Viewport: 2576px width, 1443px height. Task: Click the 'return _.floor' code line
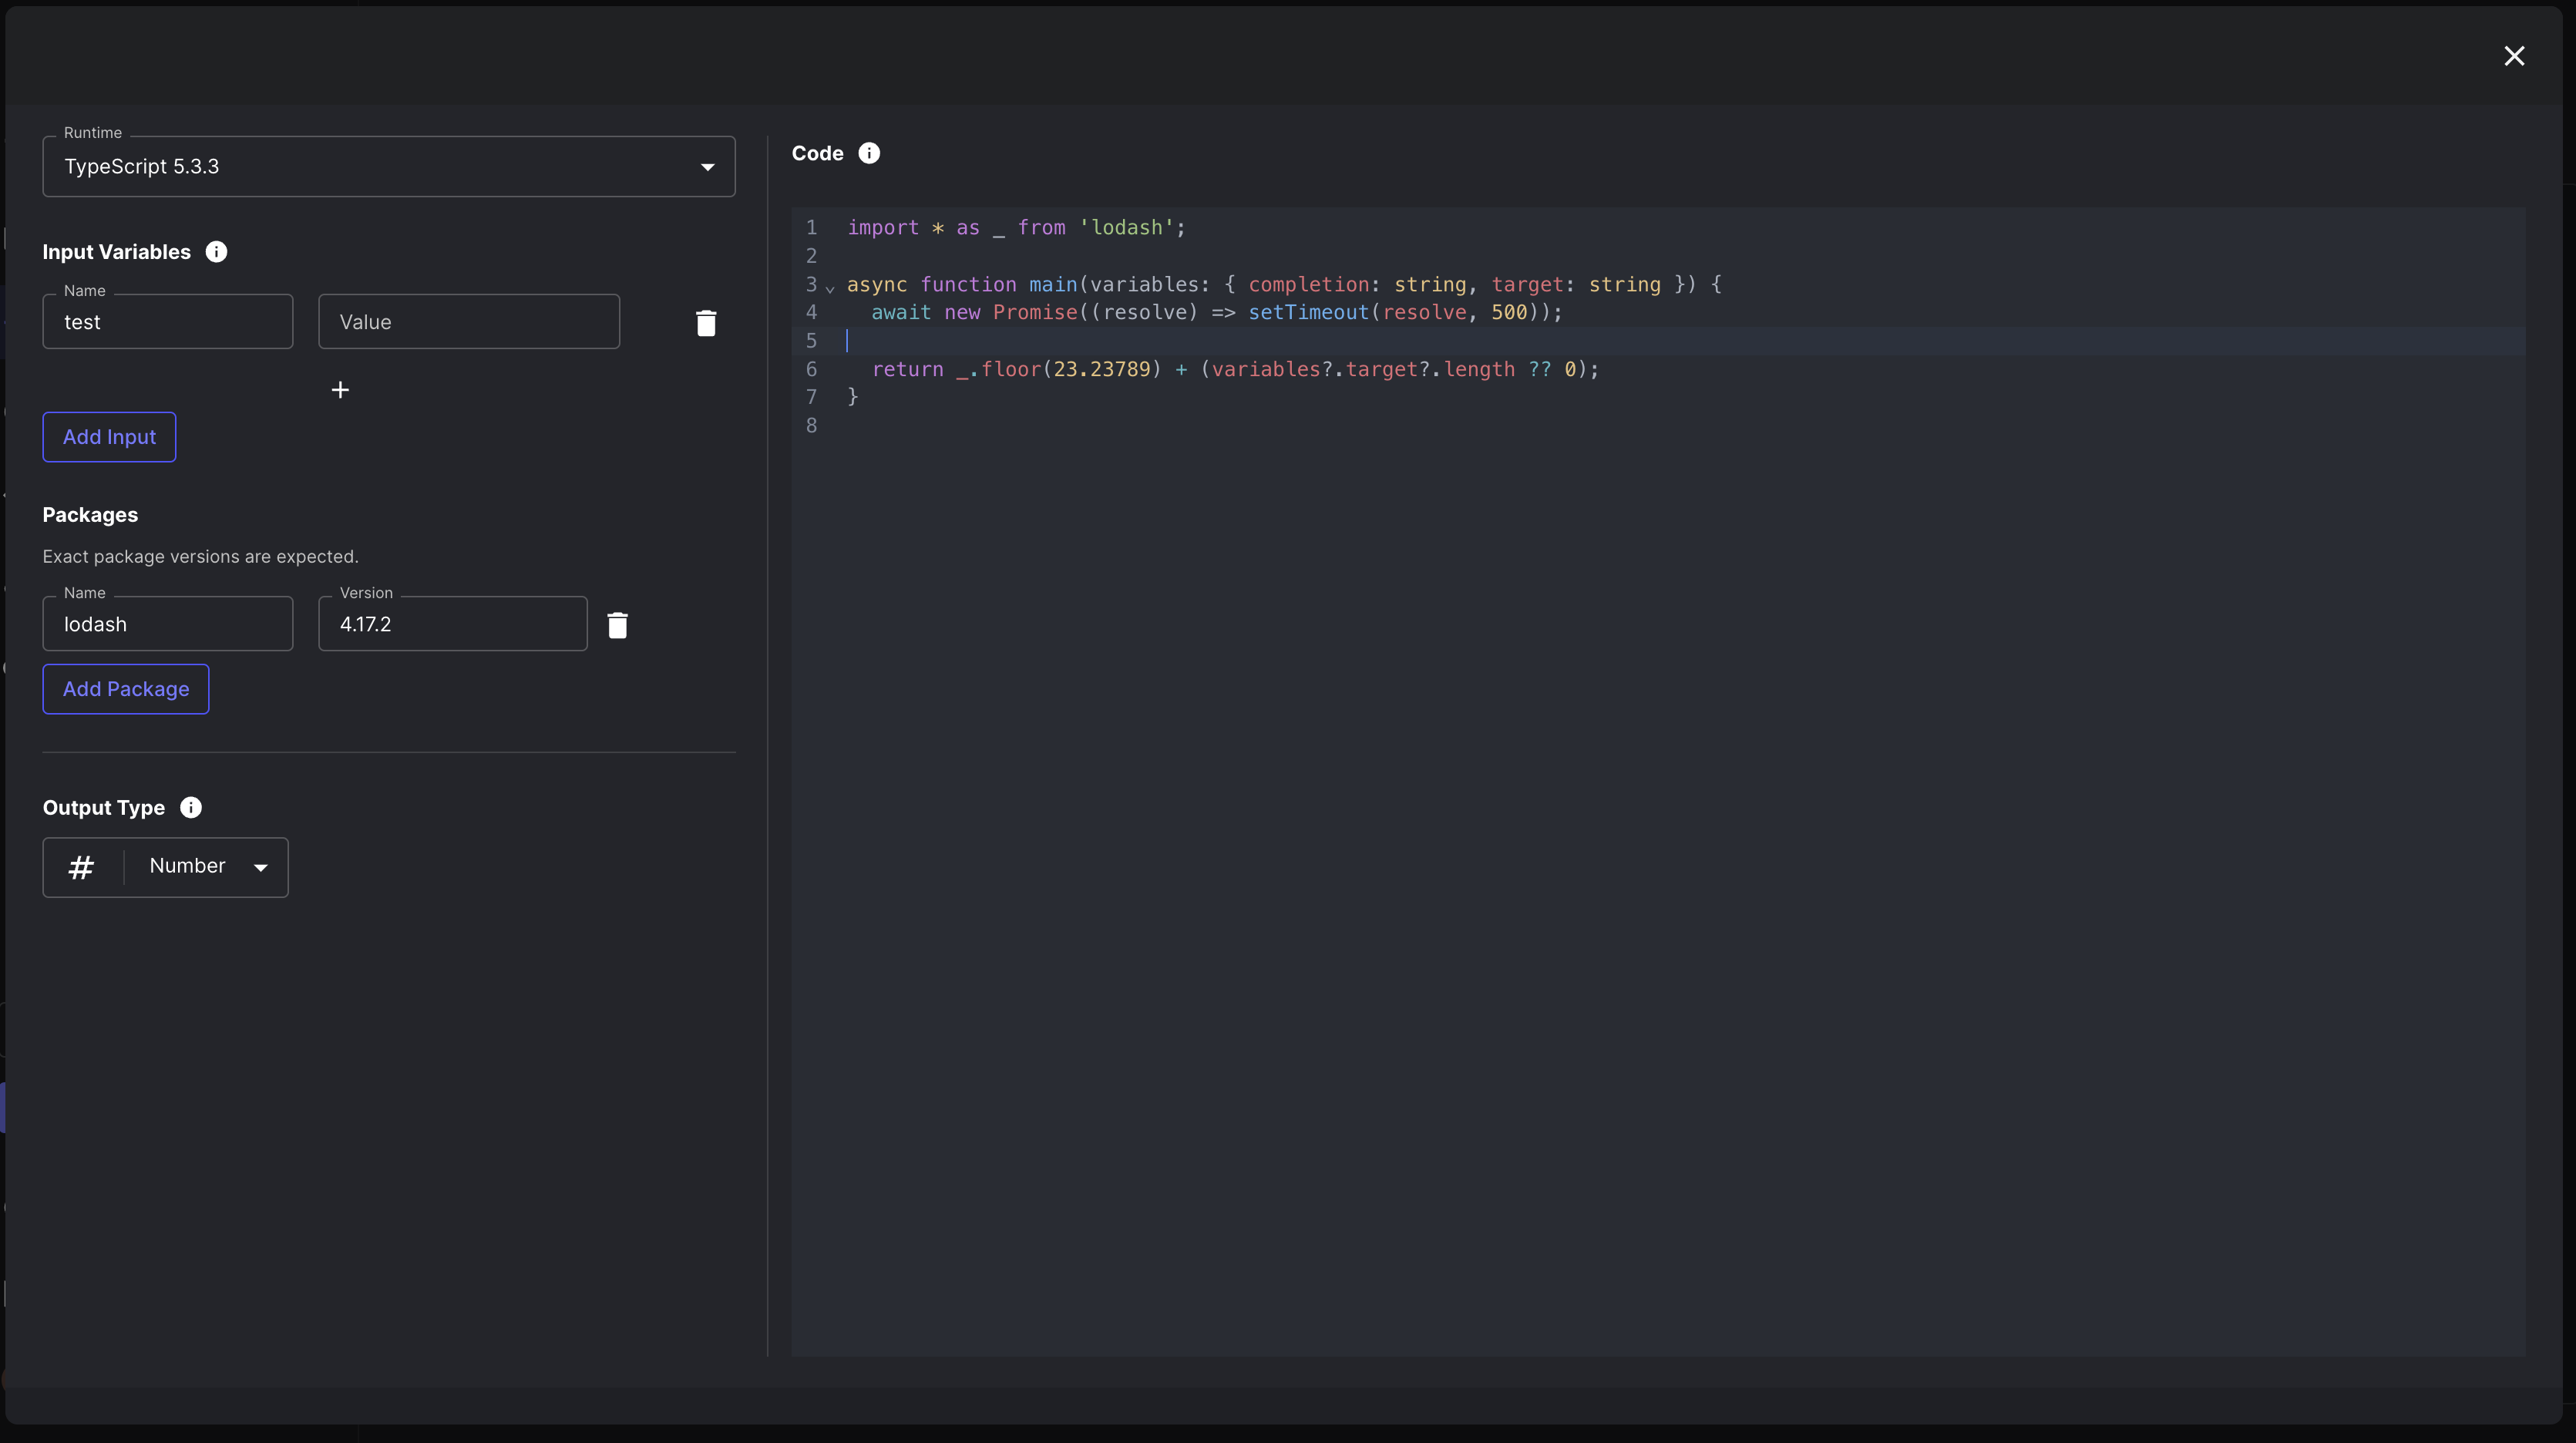[x=1235, y=370]
